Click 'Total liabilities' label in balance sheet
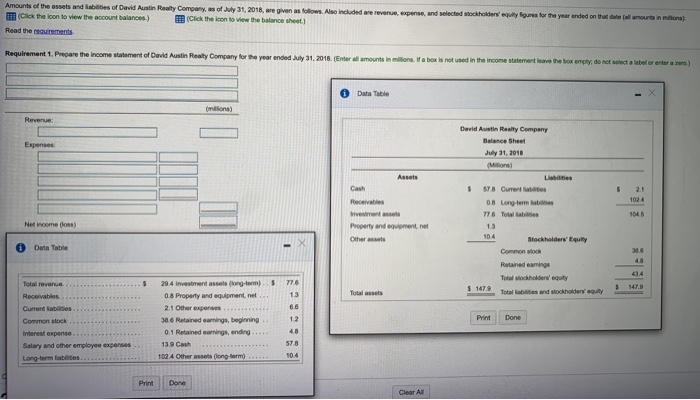700x400 pixels. coord(519,215)
